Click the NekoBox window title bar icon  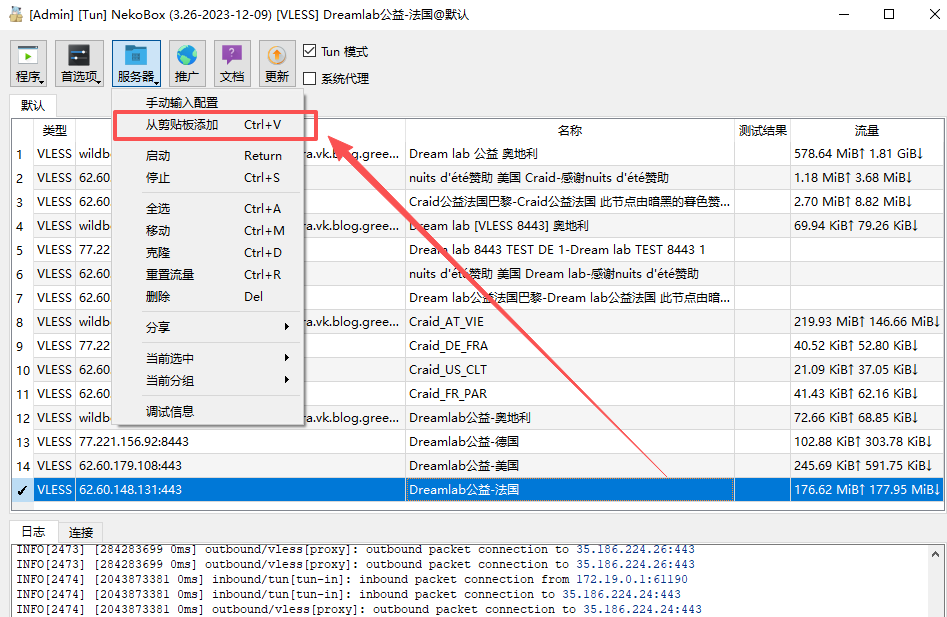click(14, 14)
